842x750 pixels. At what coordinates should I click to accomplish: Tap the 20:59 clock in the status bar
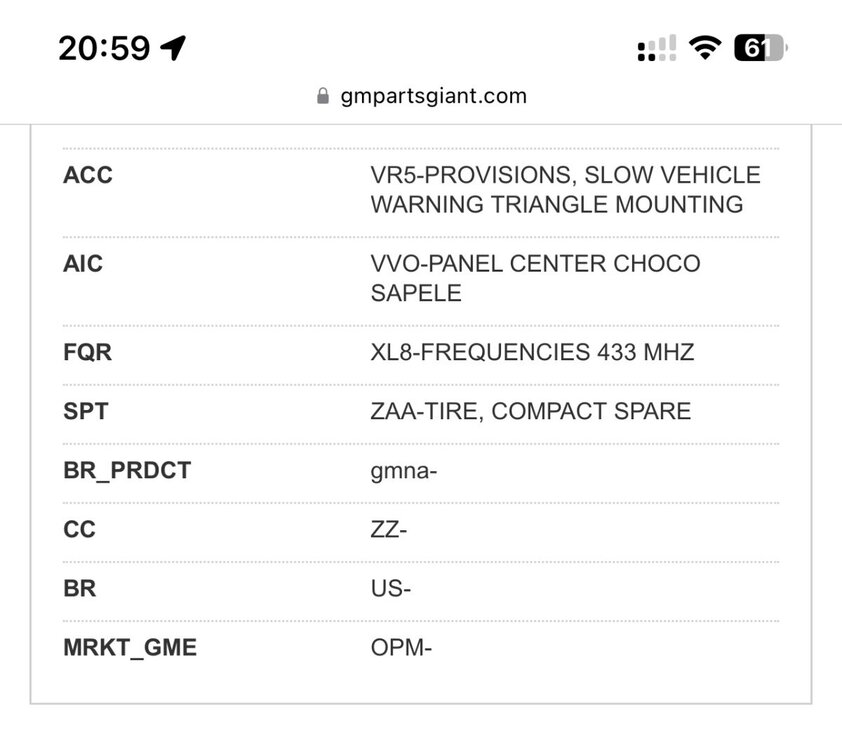coord(104,47)
